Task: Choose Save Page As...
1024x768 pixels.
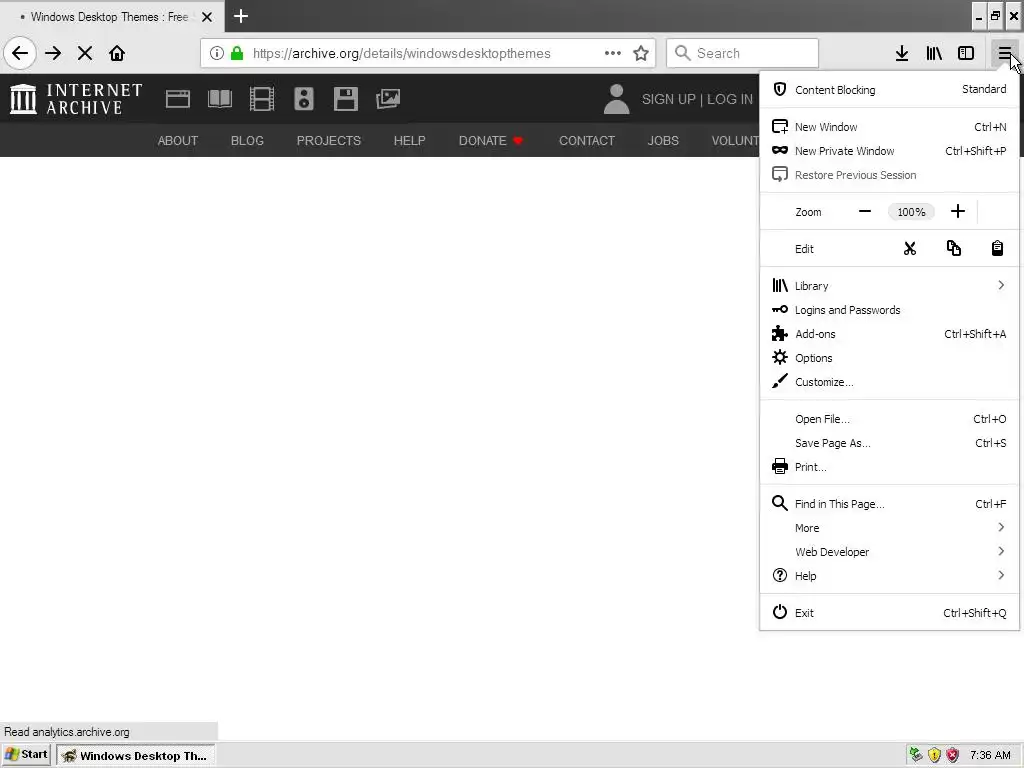Action: coord(889,443)
